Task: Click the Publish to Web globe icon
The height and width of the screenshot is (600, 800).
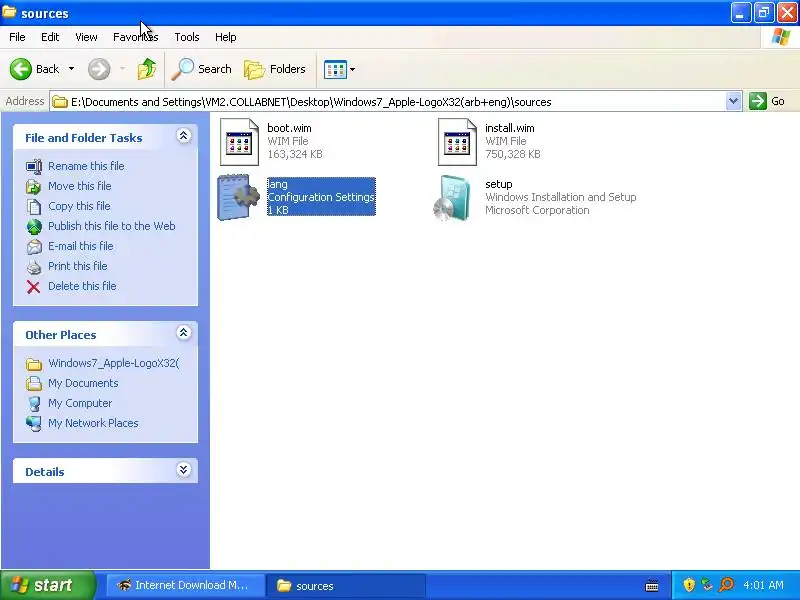Action: click(x=34, y=227)
